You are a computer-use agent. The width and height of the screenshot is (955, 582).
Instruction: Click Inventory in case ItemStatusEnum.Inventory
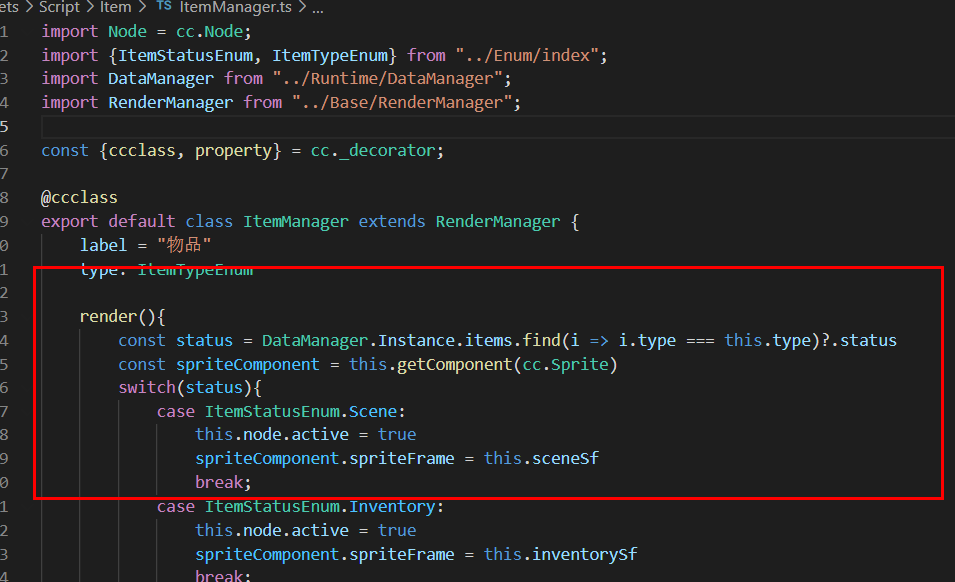pyautogui.click(x=392, y=507)
